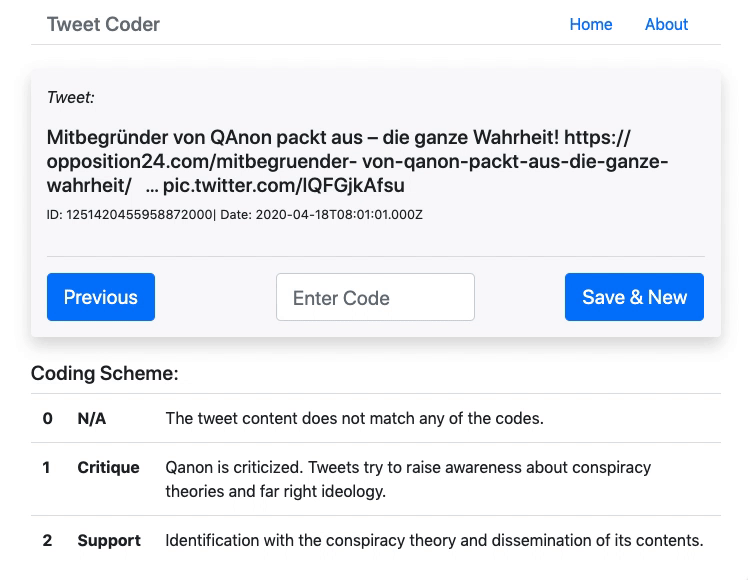748x580 pixels.
Task: Click the Support description about identification with conspiracy
Action: pyautogui.click(x=434, y=540)
